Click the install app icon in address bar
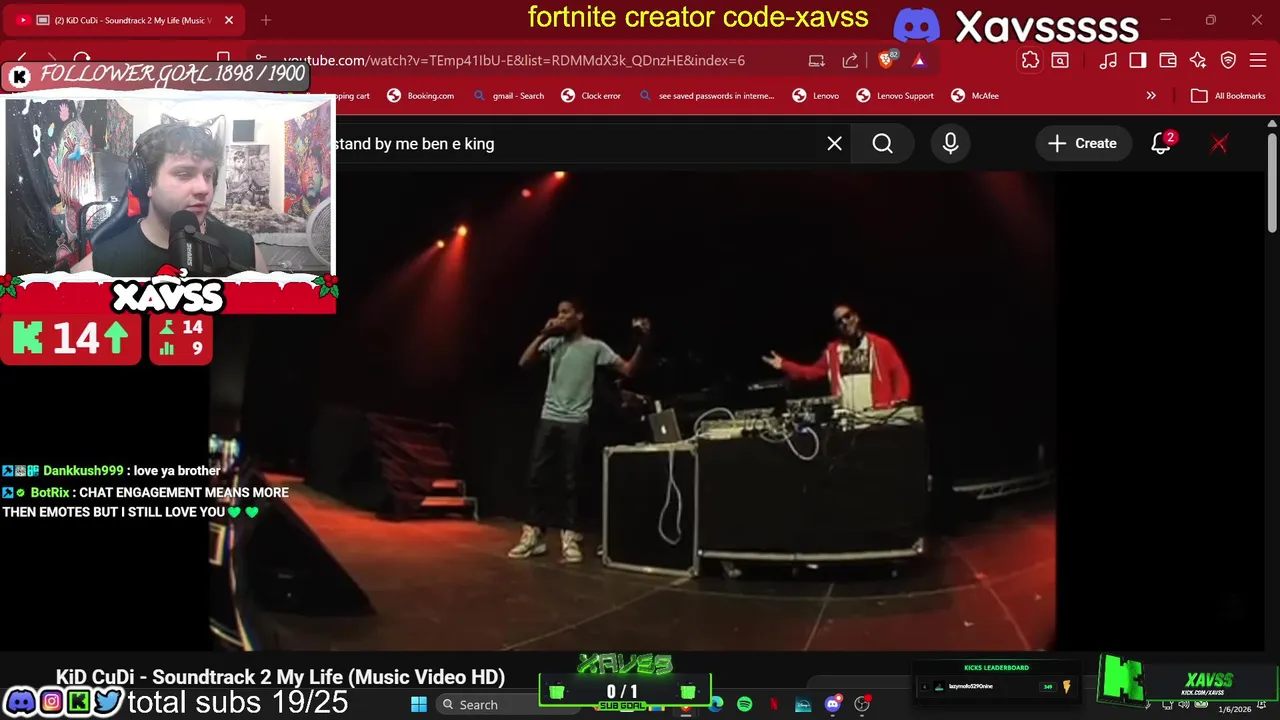Viewport: 1280px width, 720px height. coord(817,61)
